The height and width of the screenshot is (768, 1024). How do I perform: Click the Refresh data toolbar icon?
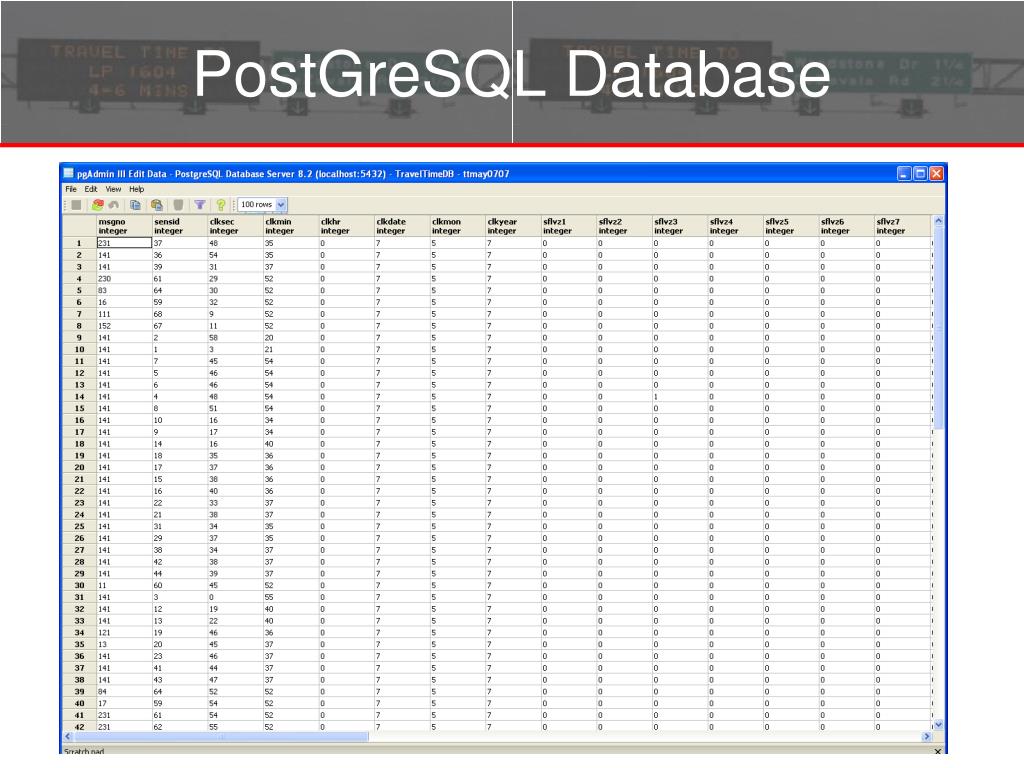pos(97,205)
